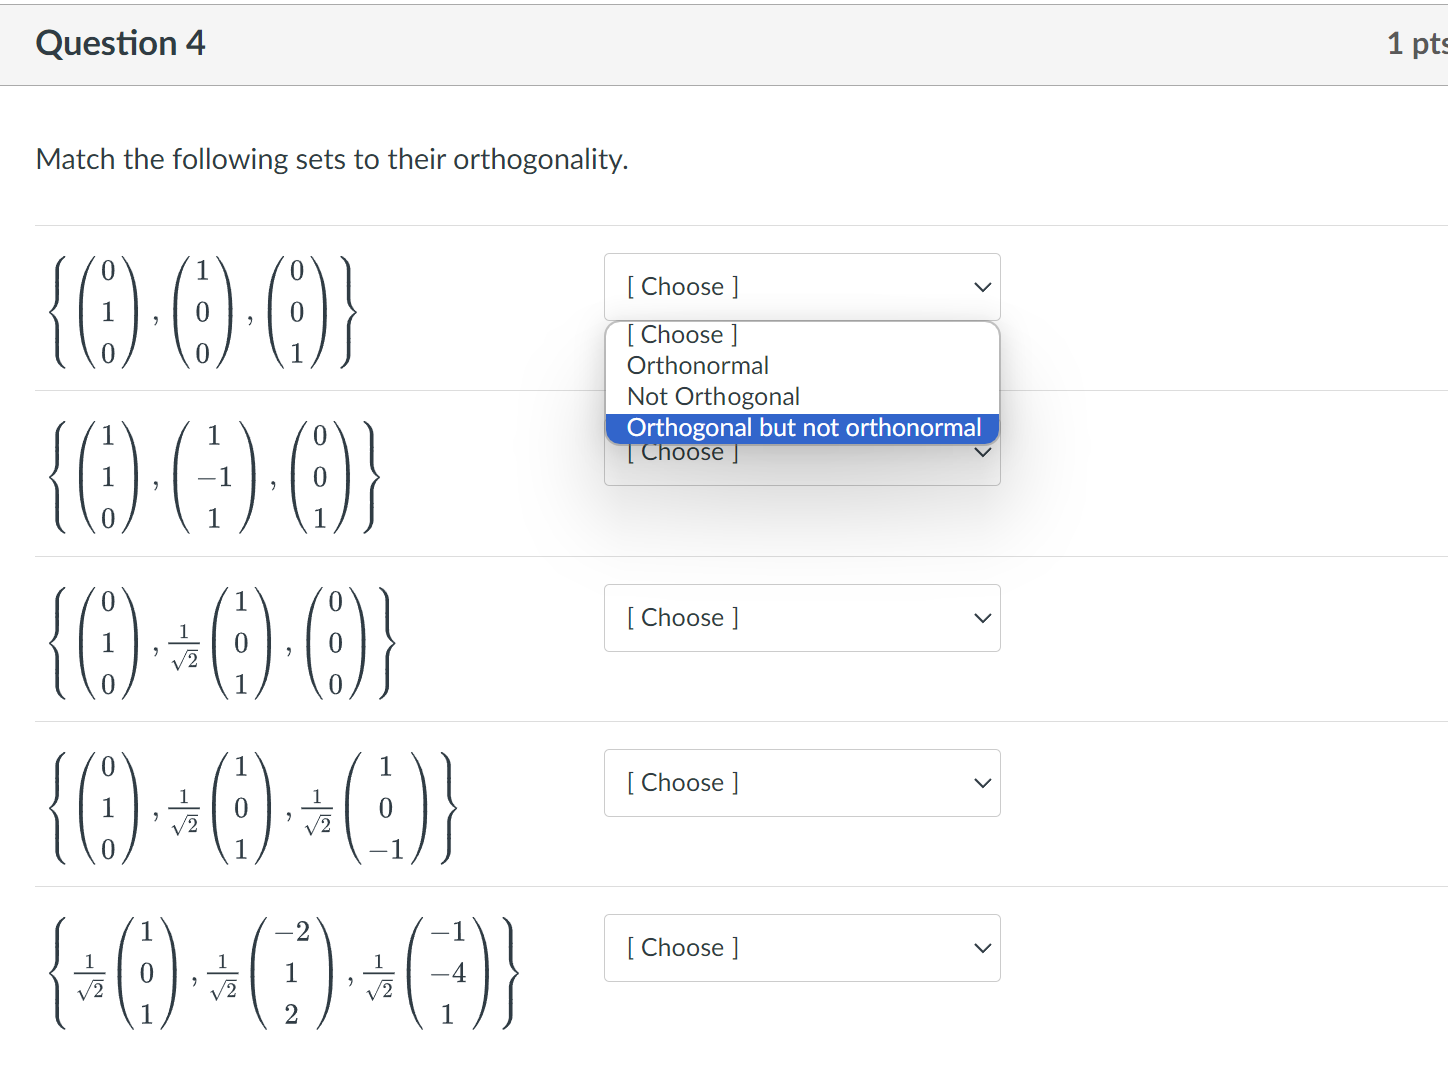Open the first matching dropdown

coord(801,287)
